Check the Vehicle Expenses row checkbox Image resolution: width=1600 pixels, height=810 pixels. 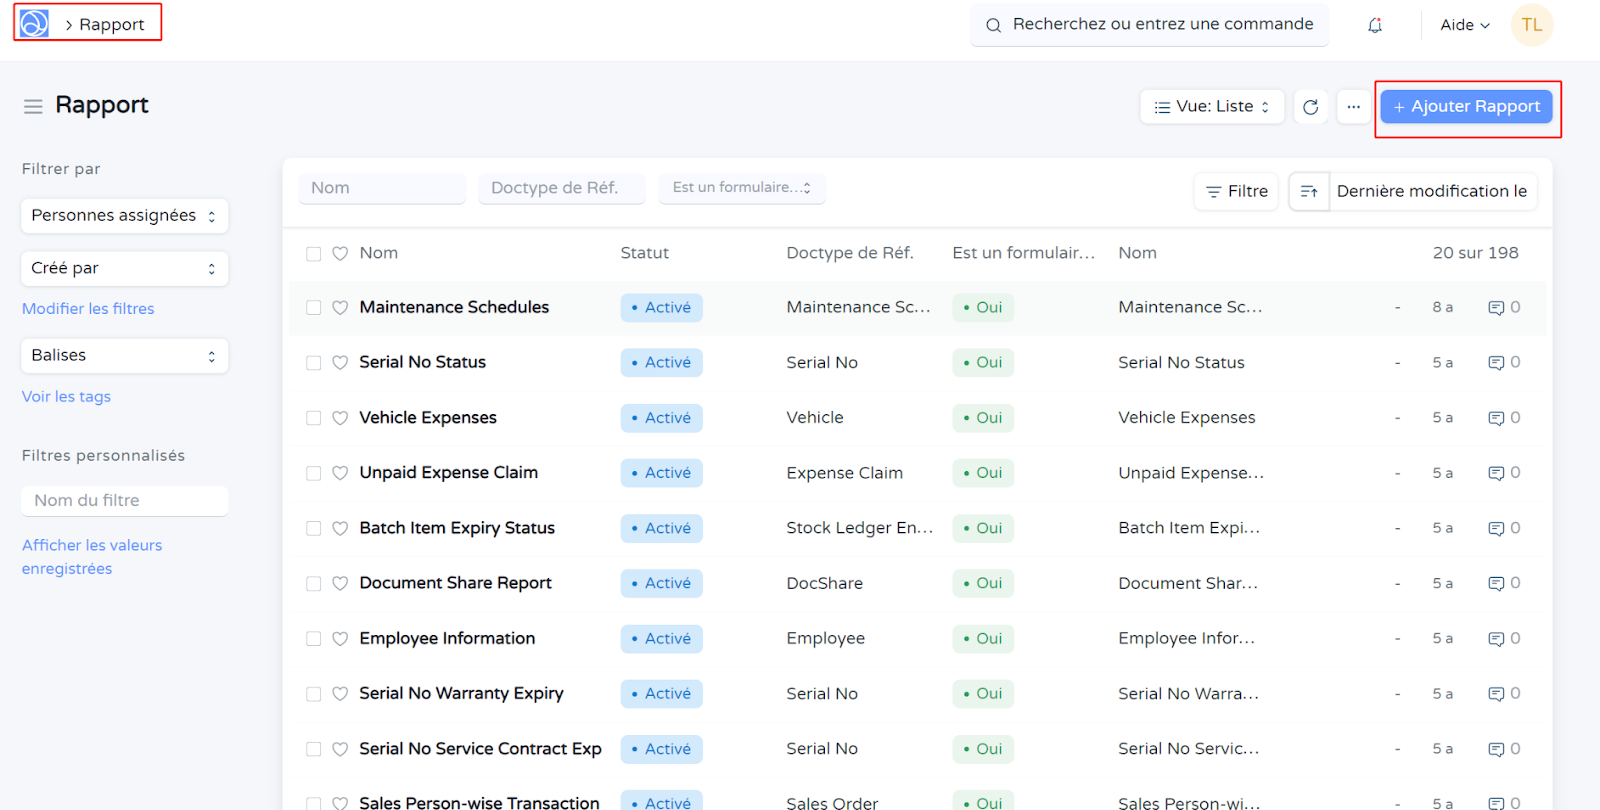coord(314,418)
